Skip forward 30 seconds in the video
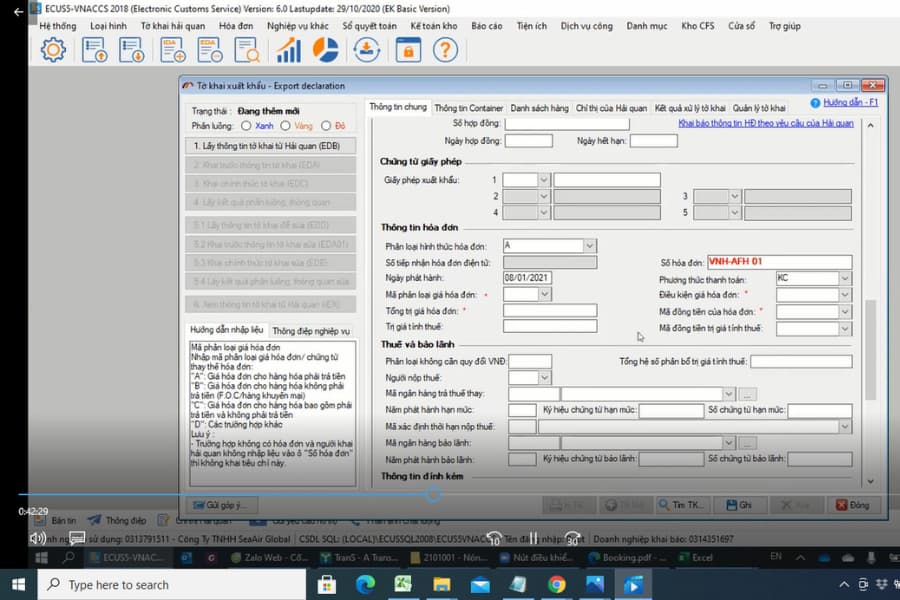This screenshot has width=900, height=600. pyautogui.click(x=572, y=538)
